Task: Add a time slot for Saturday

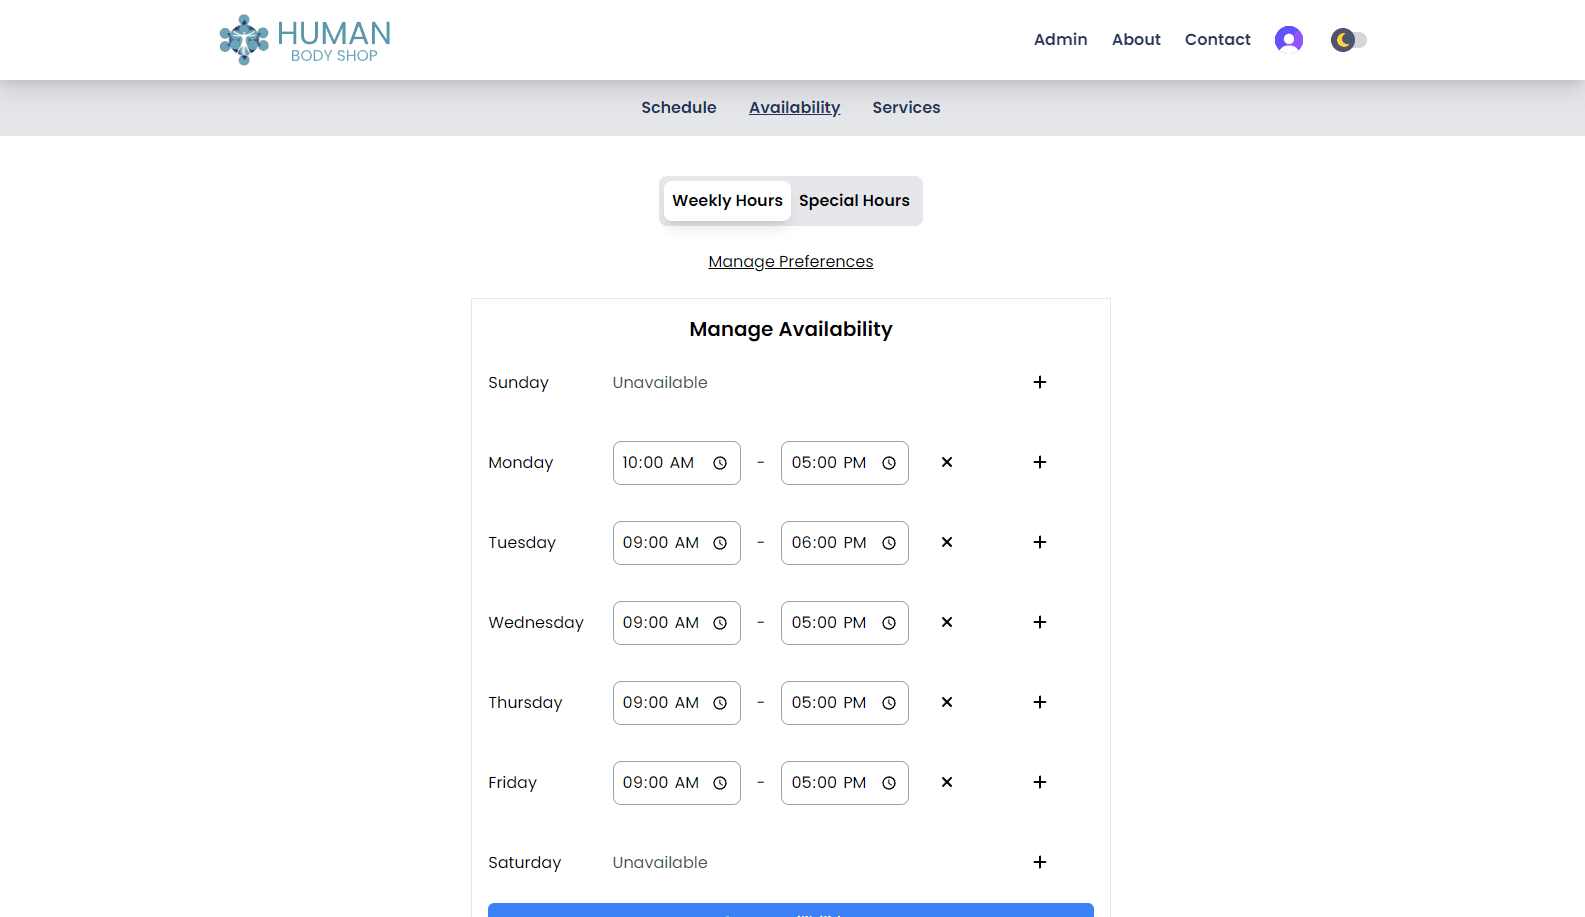Action: pos(1039,862)
